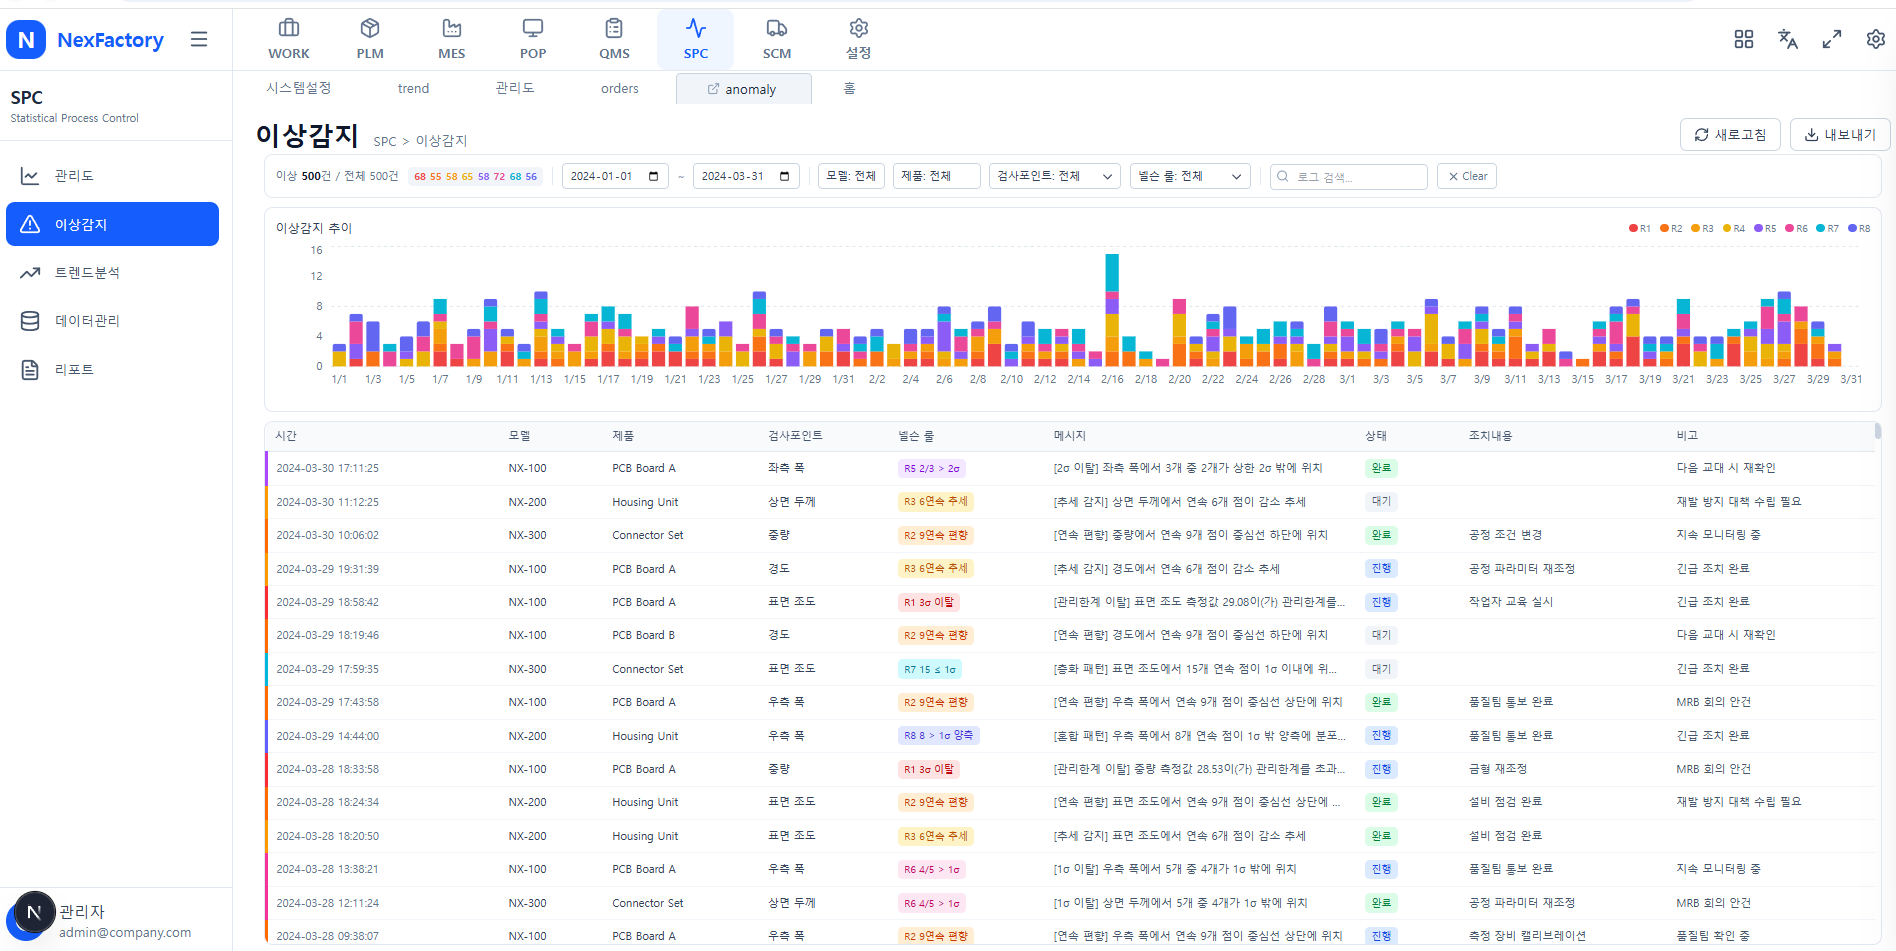
Task: Click the 새로고침 refresh button
Action: [x=1729, y=135]
